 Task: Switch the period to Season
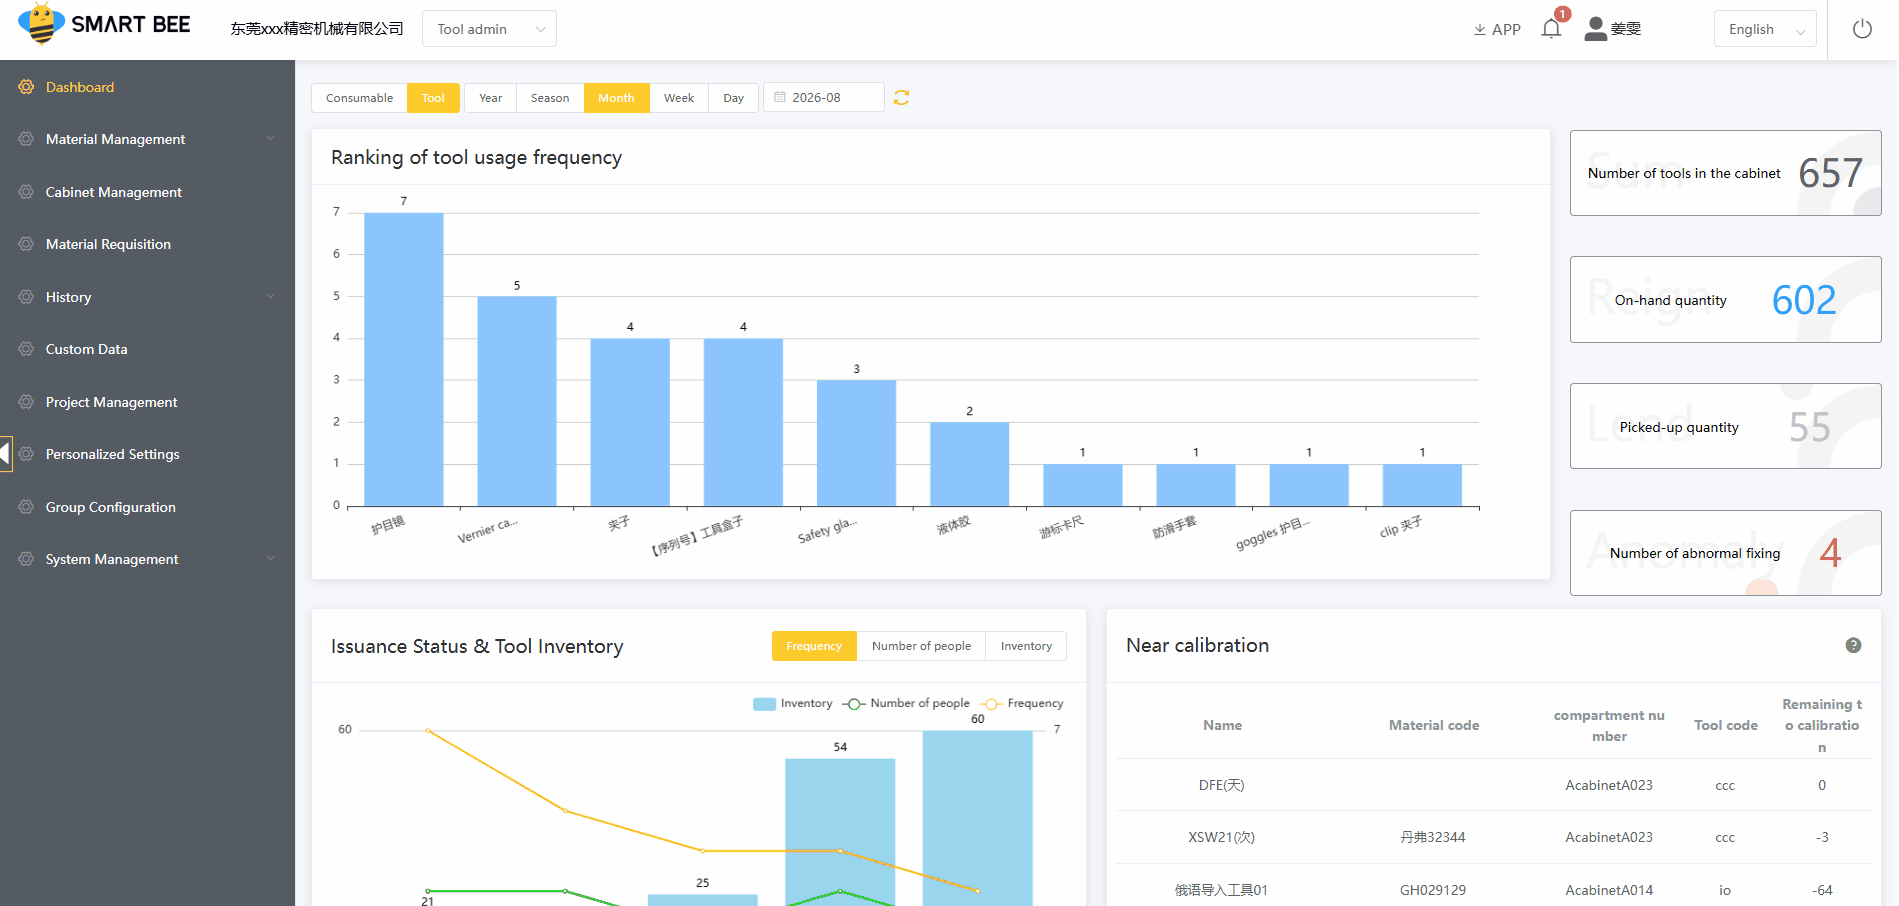(x=550, y=98)
